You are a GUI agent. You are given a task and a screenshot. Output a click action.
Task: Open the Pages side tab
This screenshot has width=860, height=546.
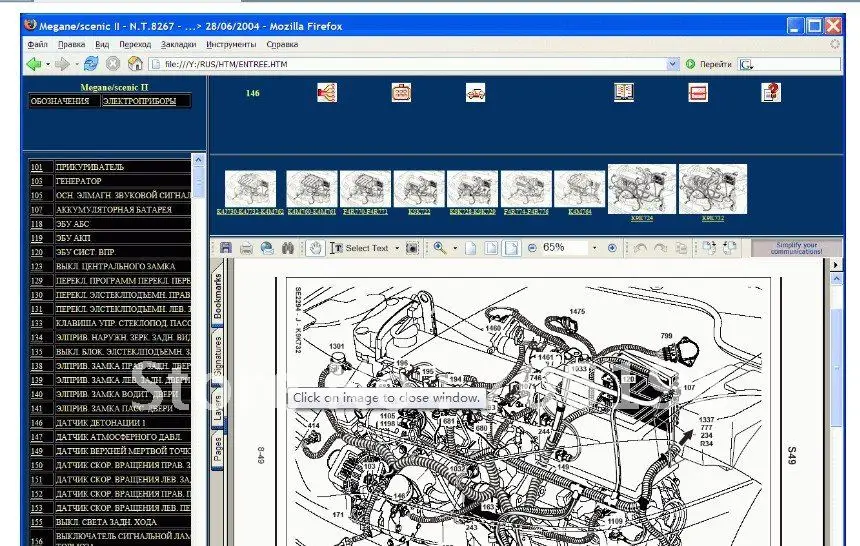[x=217, y=449]
